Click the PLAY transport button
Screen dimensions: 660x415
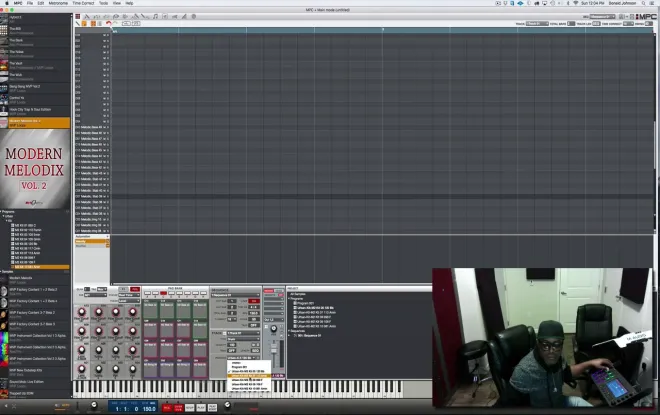(201, 408)
